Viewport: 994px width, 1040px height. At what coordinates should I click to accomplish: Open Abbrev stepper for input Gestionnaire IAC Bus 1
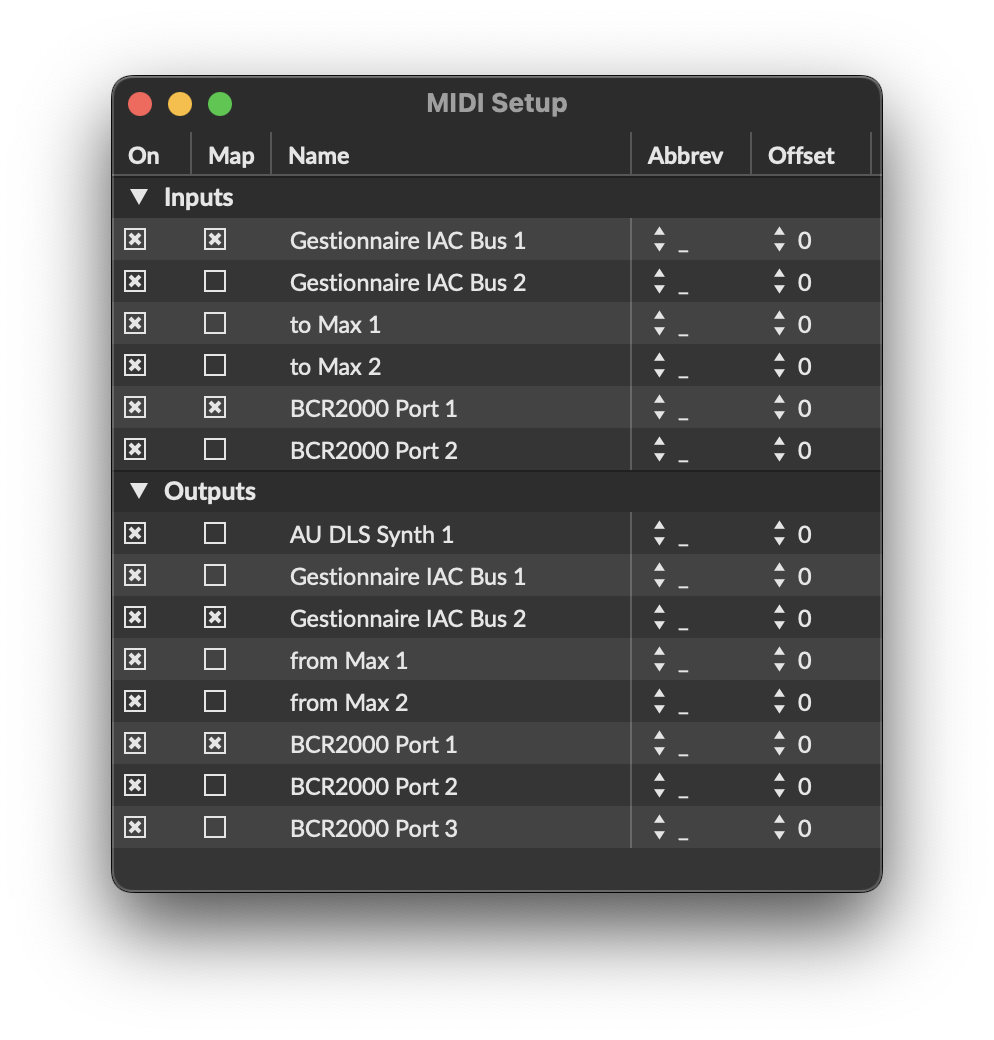(659, 239)
